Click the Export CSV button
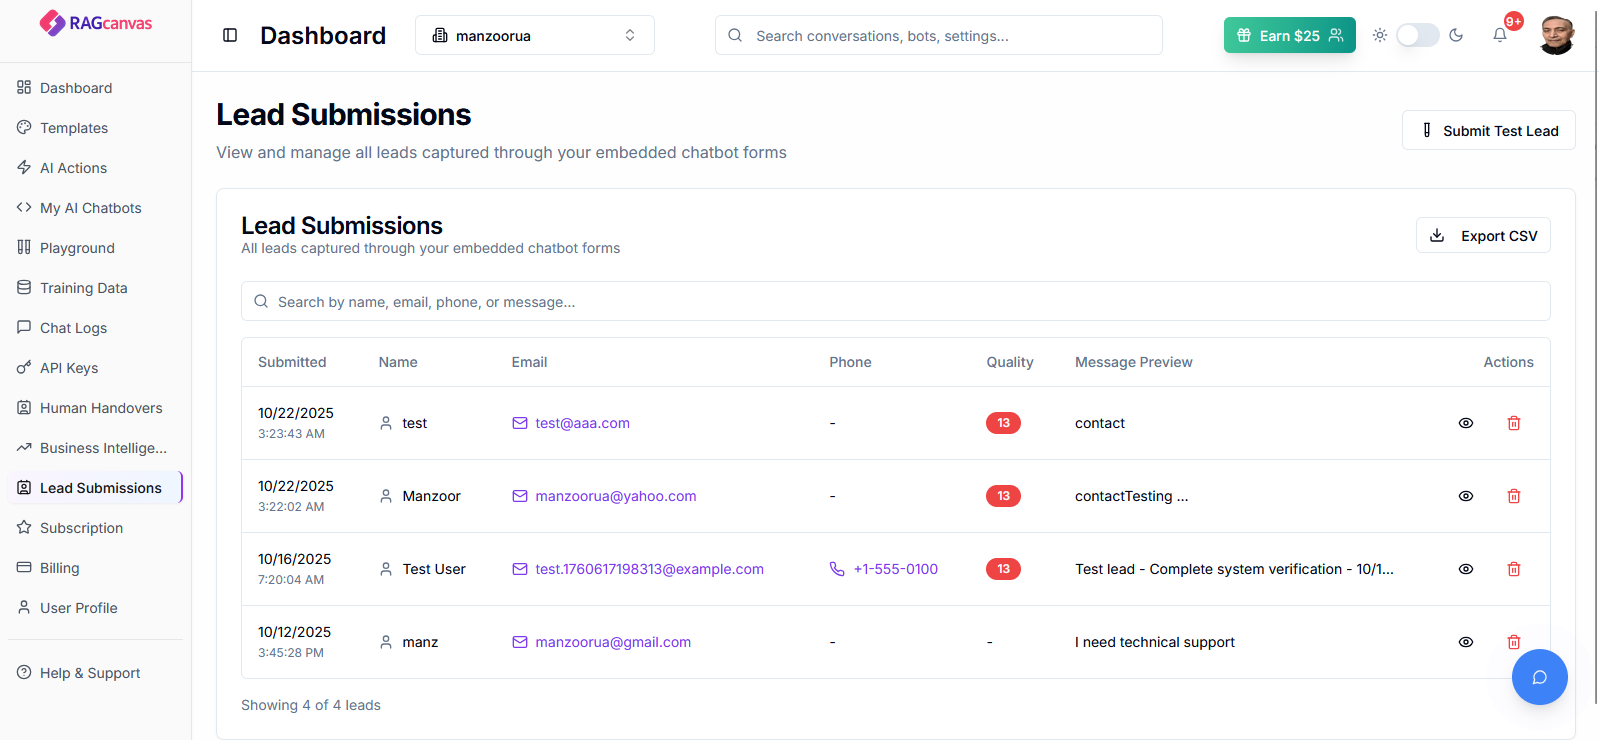Screen dimensions: 1599x740 tap(1483, 236)
